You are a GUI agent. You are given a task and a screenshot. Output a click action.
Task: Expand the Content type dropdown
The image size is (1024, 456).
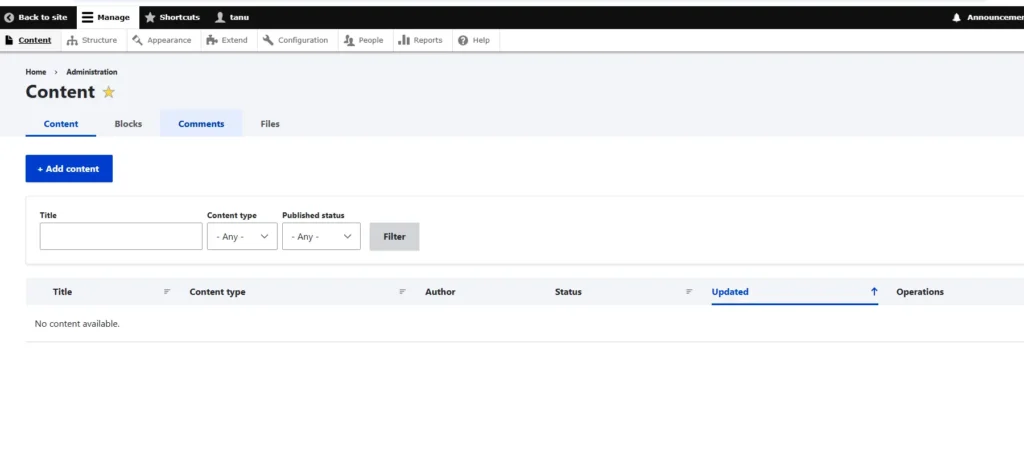(x=242, y=236)
